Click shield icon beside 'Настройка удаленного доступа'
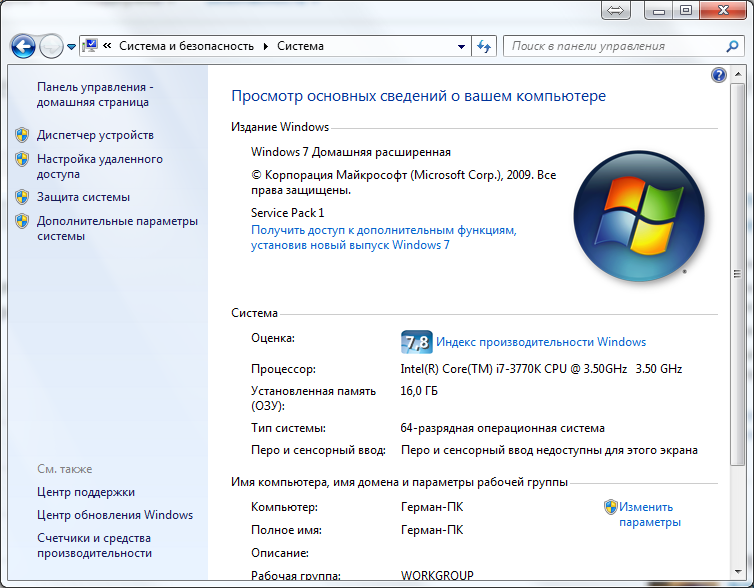The width and height of the screenshot is (754, 588). pyautogui.click(x=22, y=159)
